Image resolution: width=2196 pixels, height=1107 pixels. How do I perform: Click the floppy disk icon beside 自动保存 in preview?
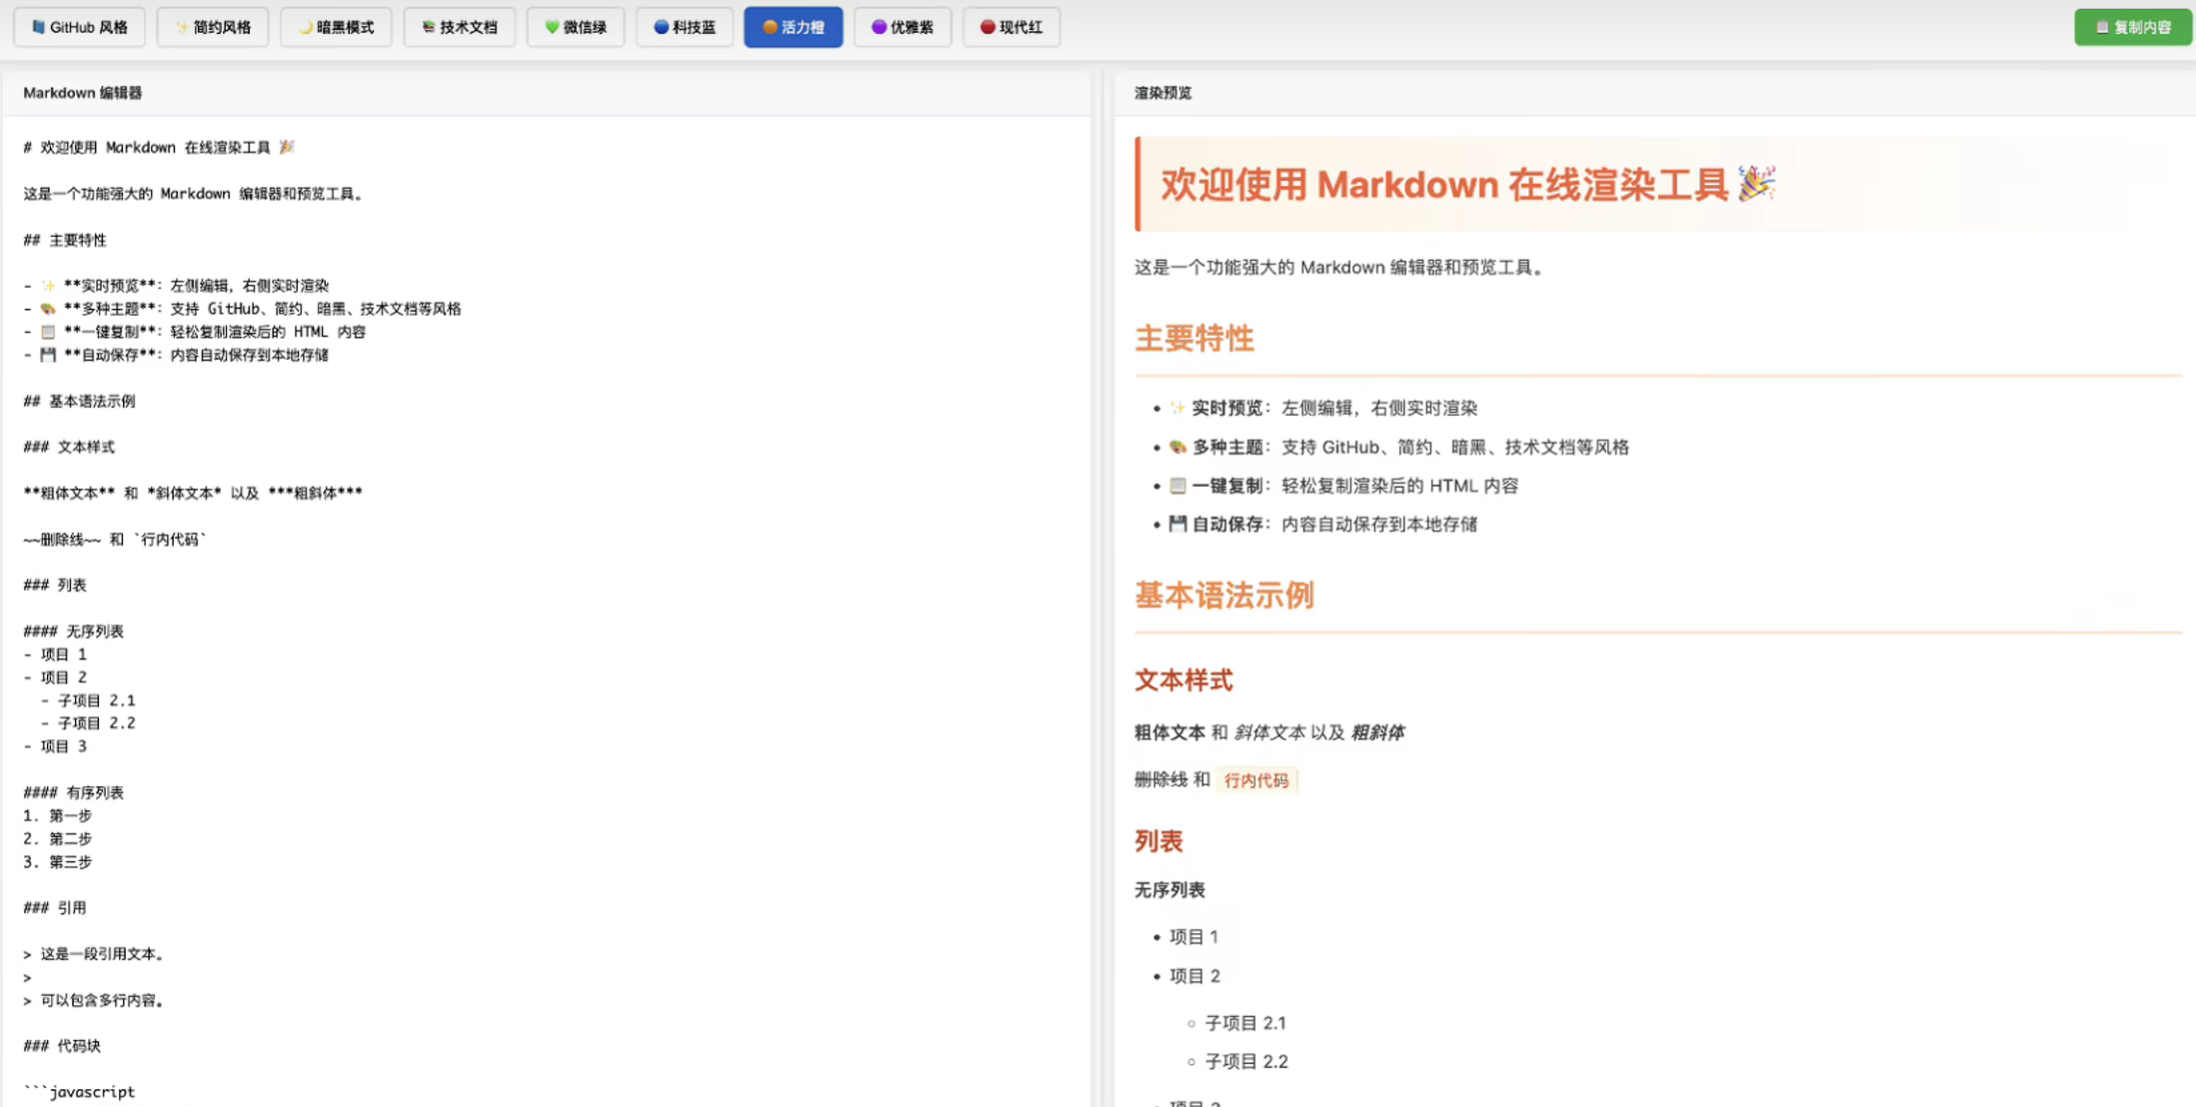(x=1177, y=524)
